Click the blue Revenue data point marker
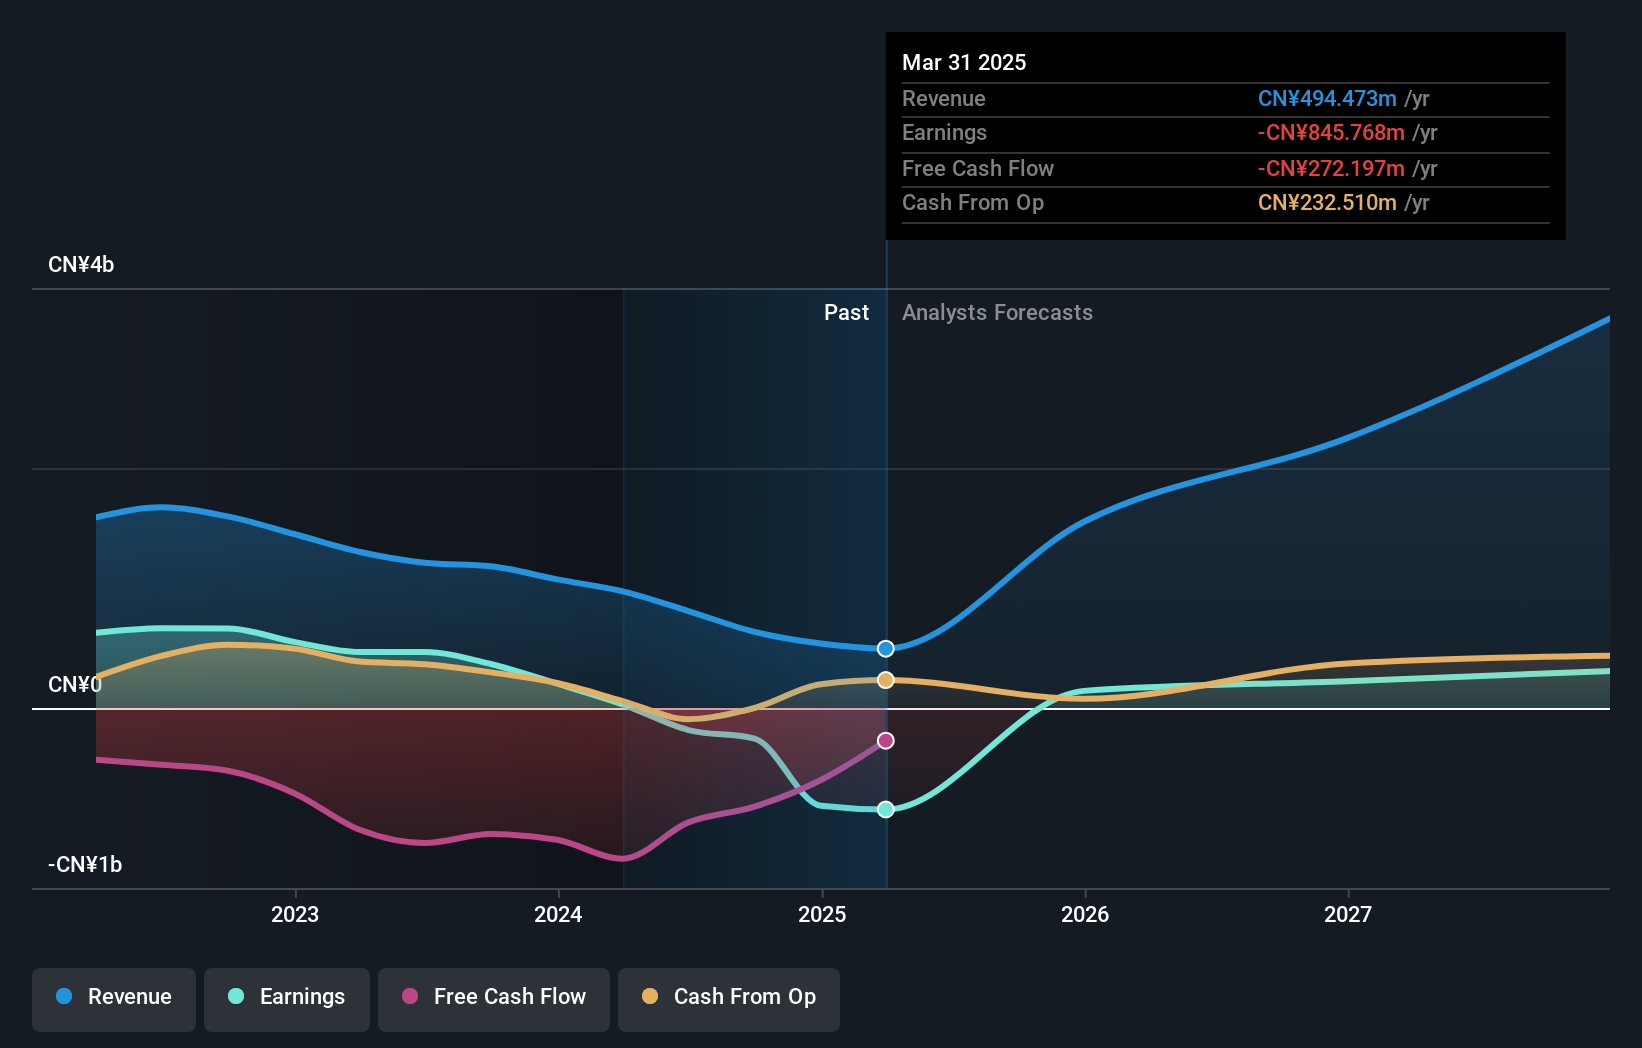Viewport: 1642px width, 1048px height. (886, 649)
